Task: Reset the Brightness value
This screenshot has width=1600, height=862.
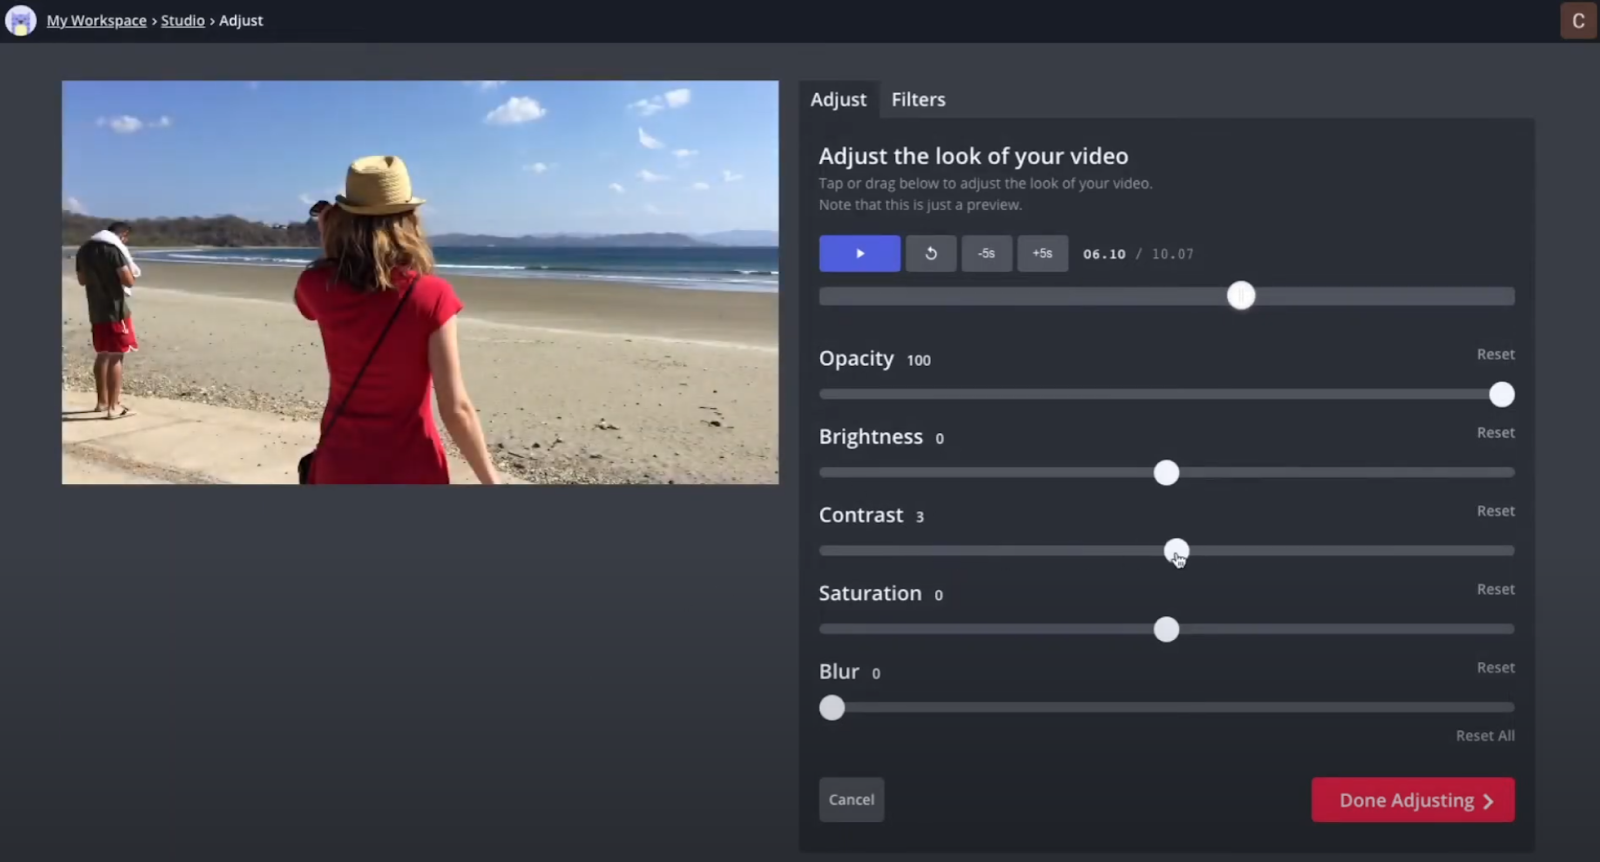Action: (1495, 433)
